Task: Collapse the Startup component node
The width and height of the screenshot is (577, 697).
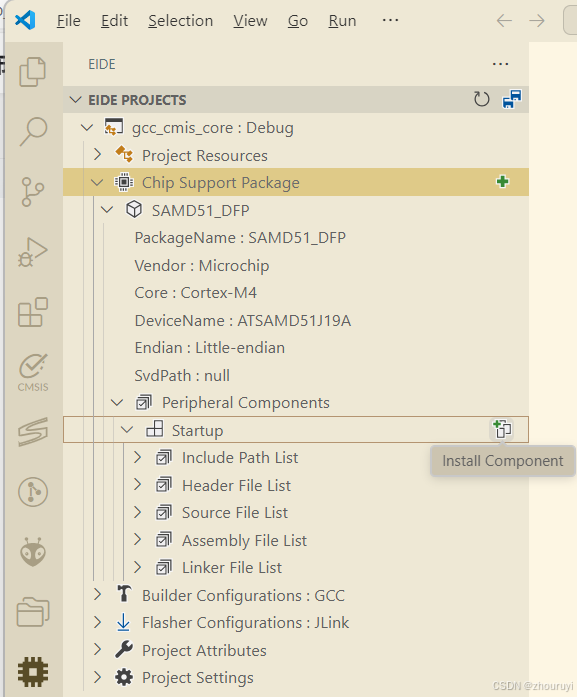Action: pyautogui.click(x=127, y=430)
